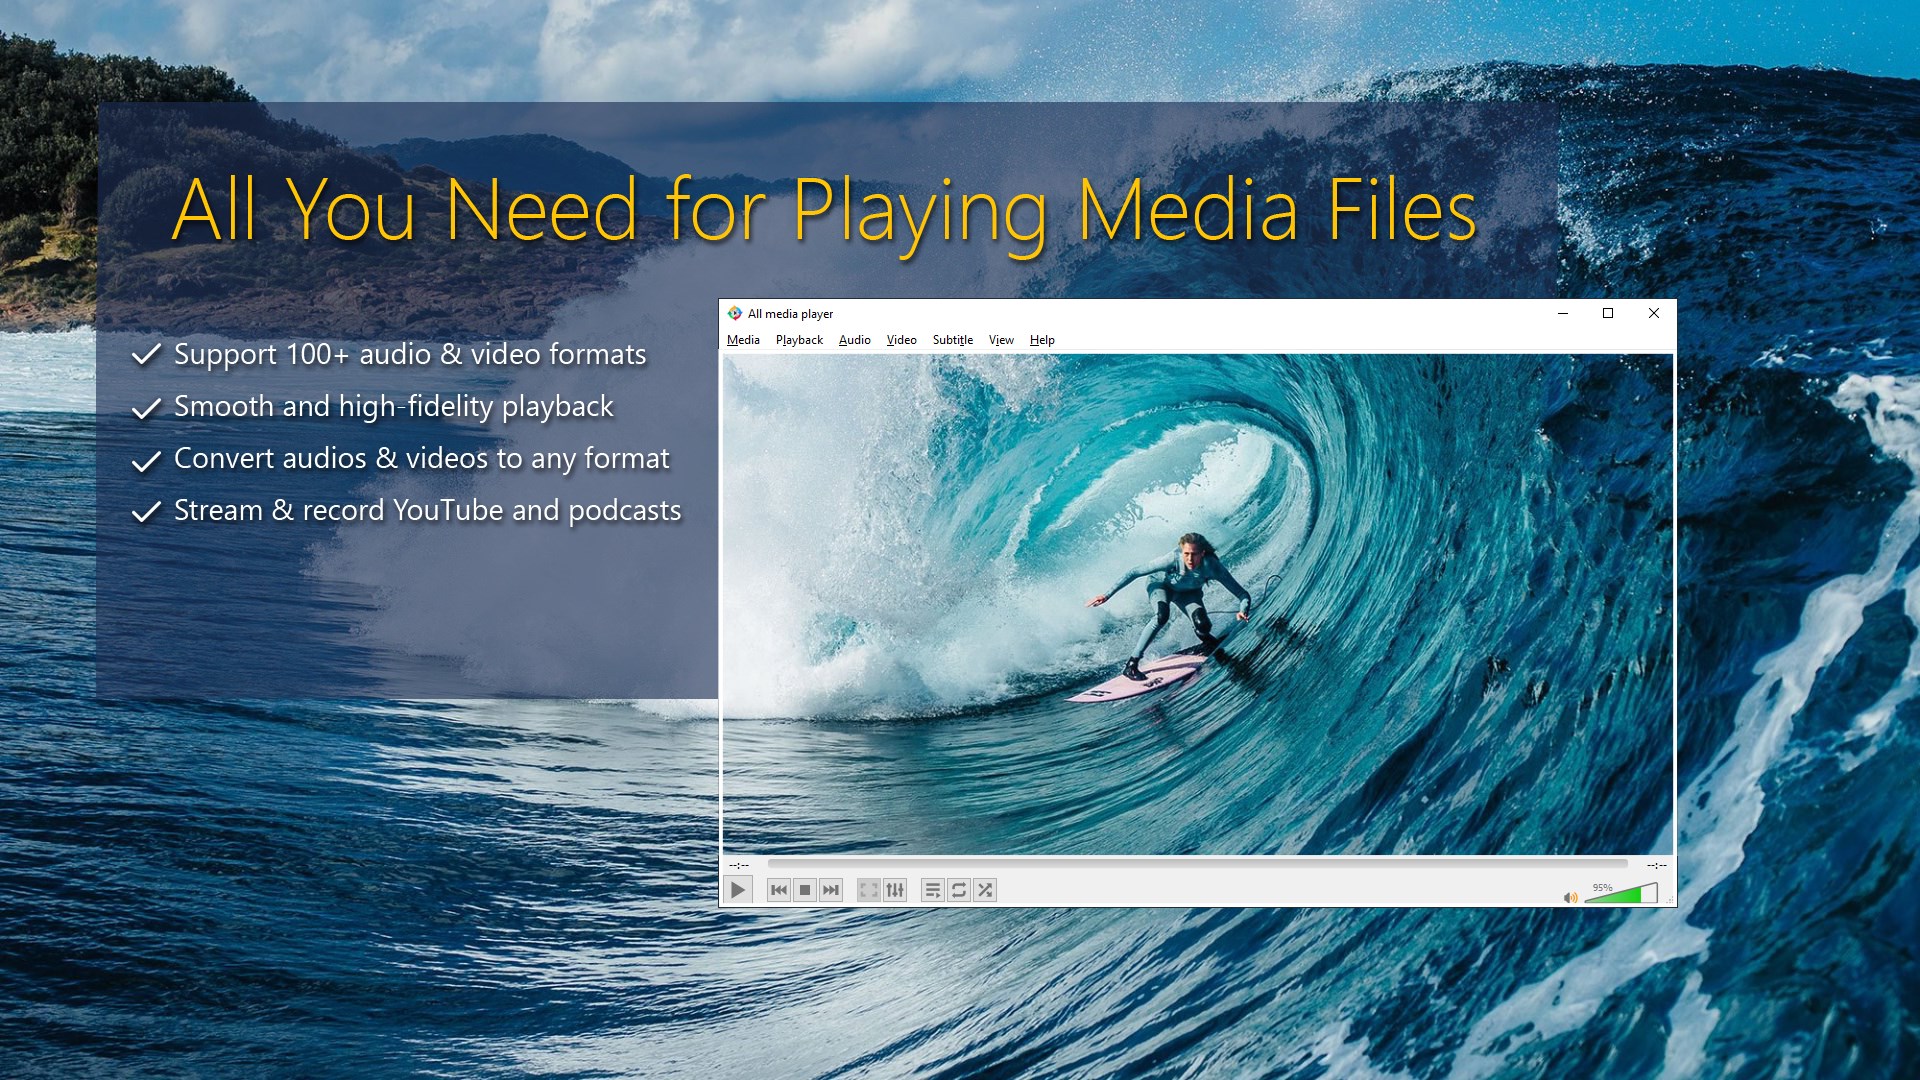Toggle loop repeat mode
The image size is (1920, 1080).
[x=958, y=890]
